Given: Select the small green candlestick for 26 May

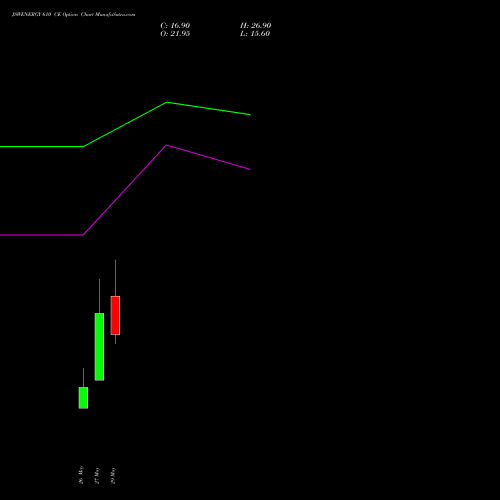Looking at the screenshot, I should (x=83, y=398).
